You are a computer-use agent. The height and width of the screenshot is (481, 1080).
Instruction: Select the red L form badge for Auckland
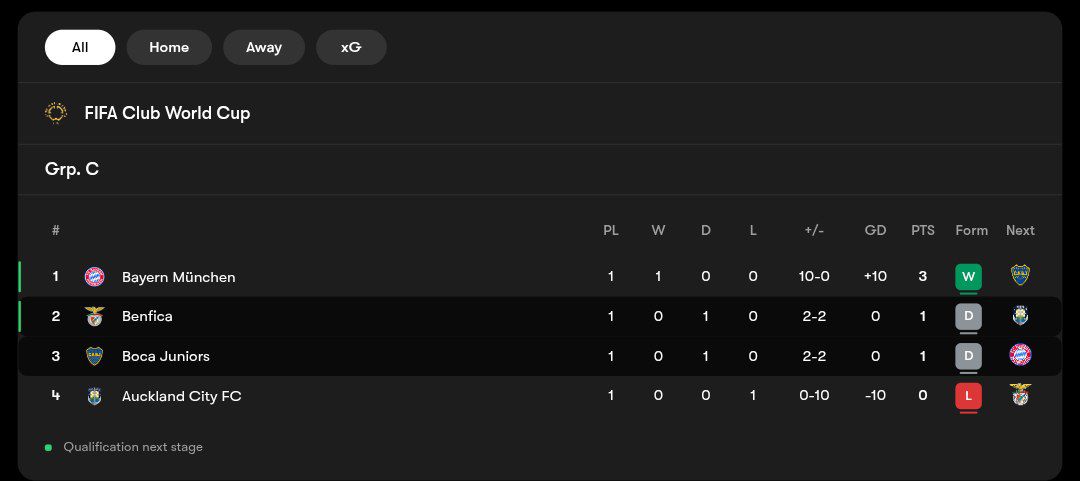968,396
